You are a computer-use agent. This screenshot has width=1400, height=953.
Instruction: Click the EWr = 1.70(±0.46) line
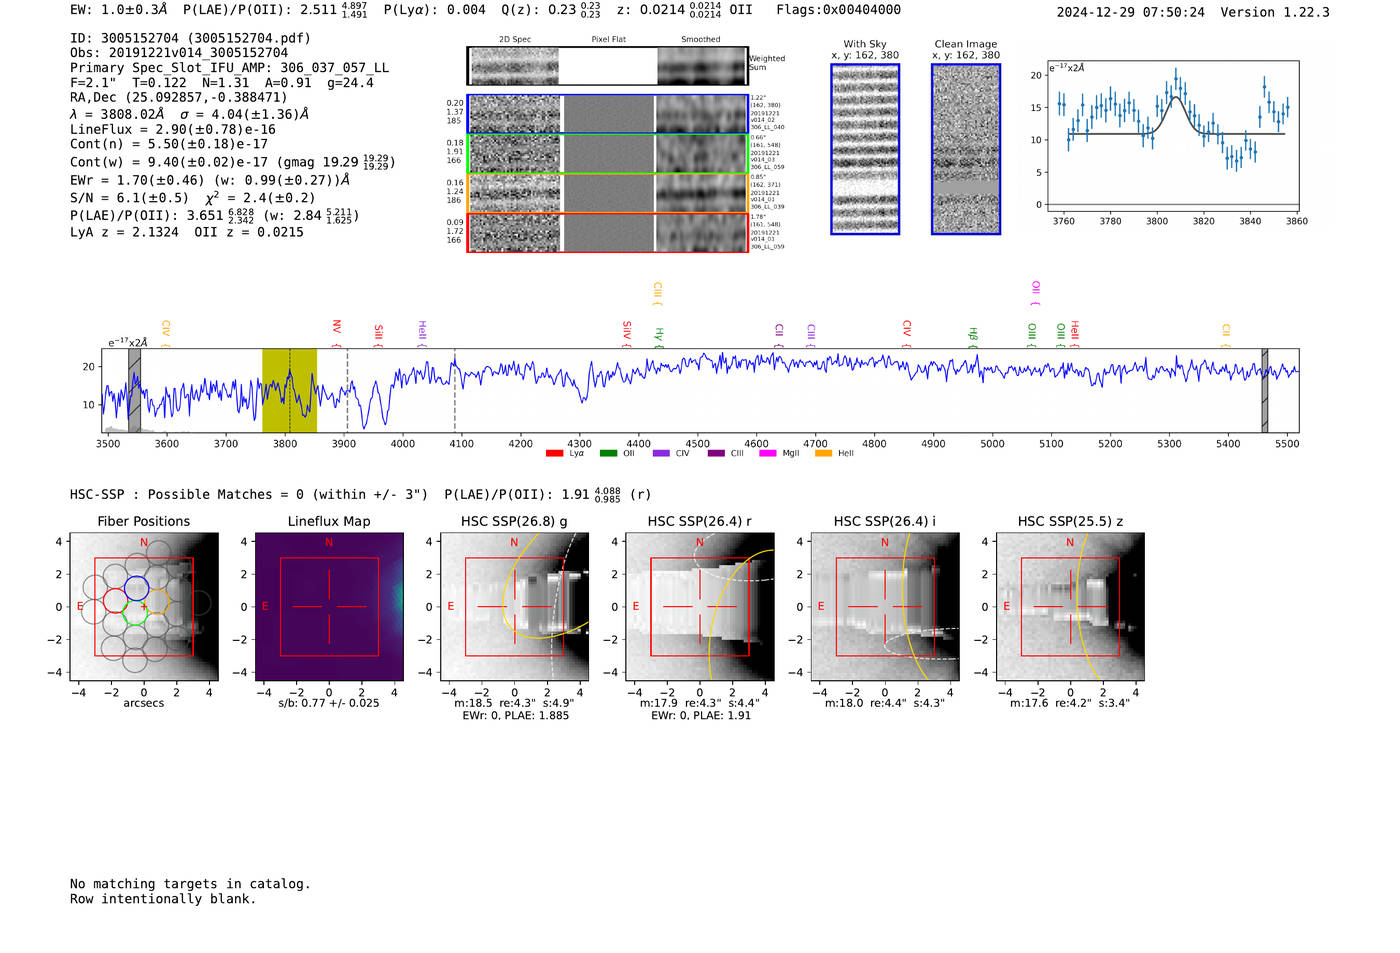210,181
